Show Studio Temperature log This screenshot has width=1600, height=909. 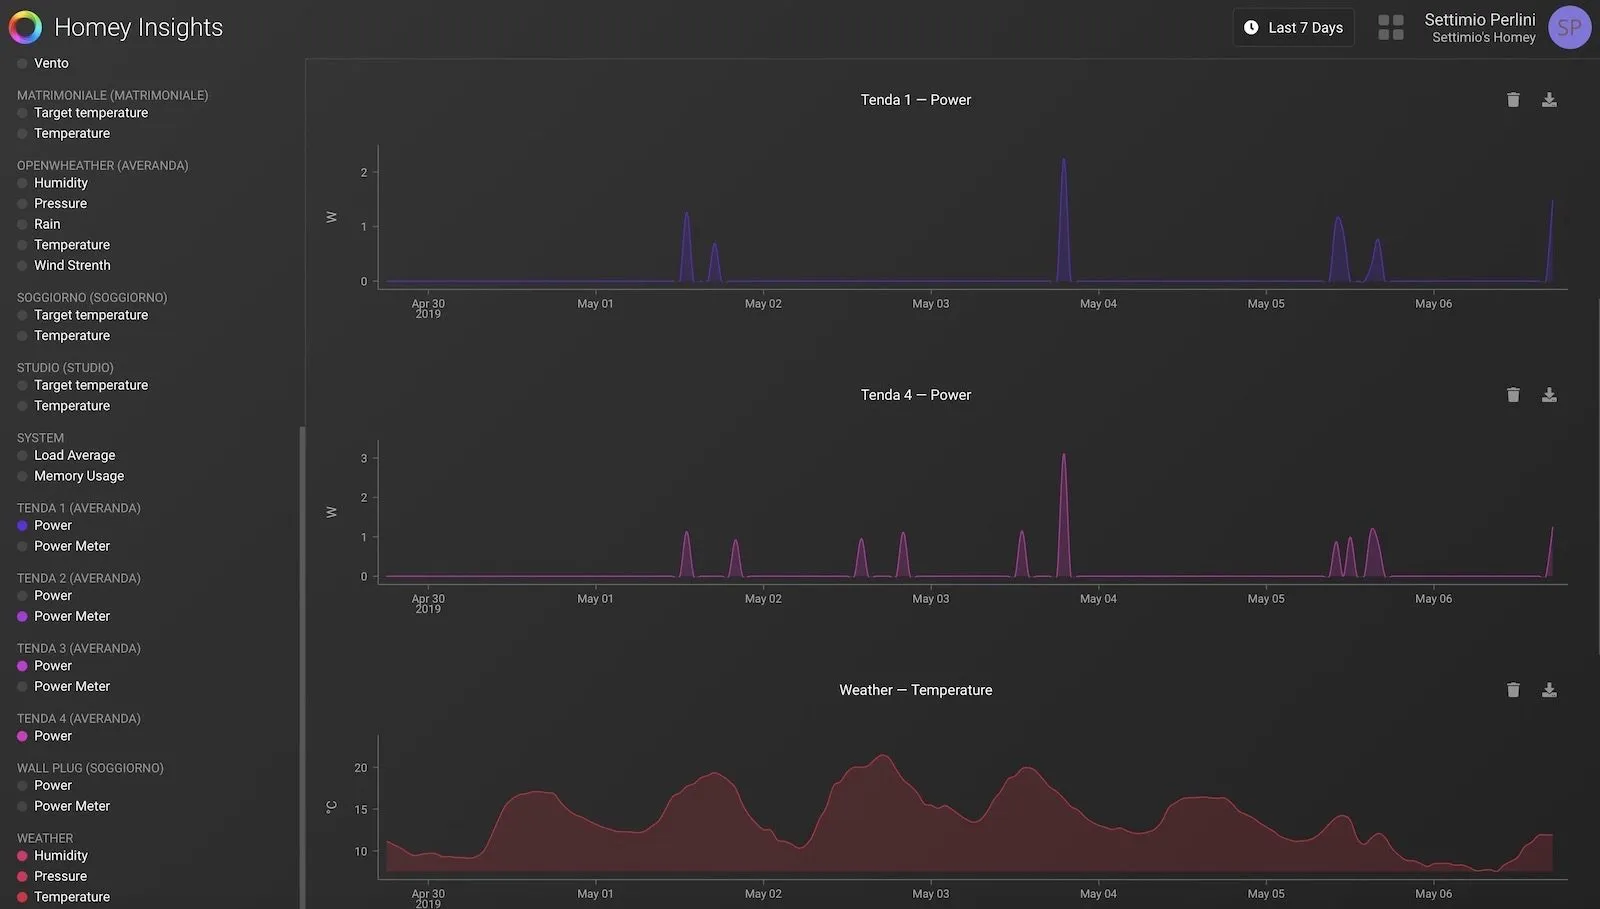63,406
